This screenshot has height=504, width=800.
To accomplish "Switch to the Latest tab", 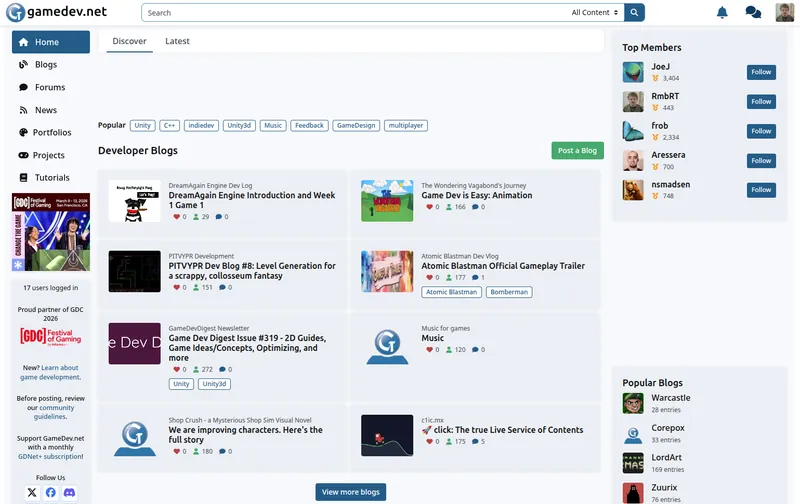I will pos(177,41).
